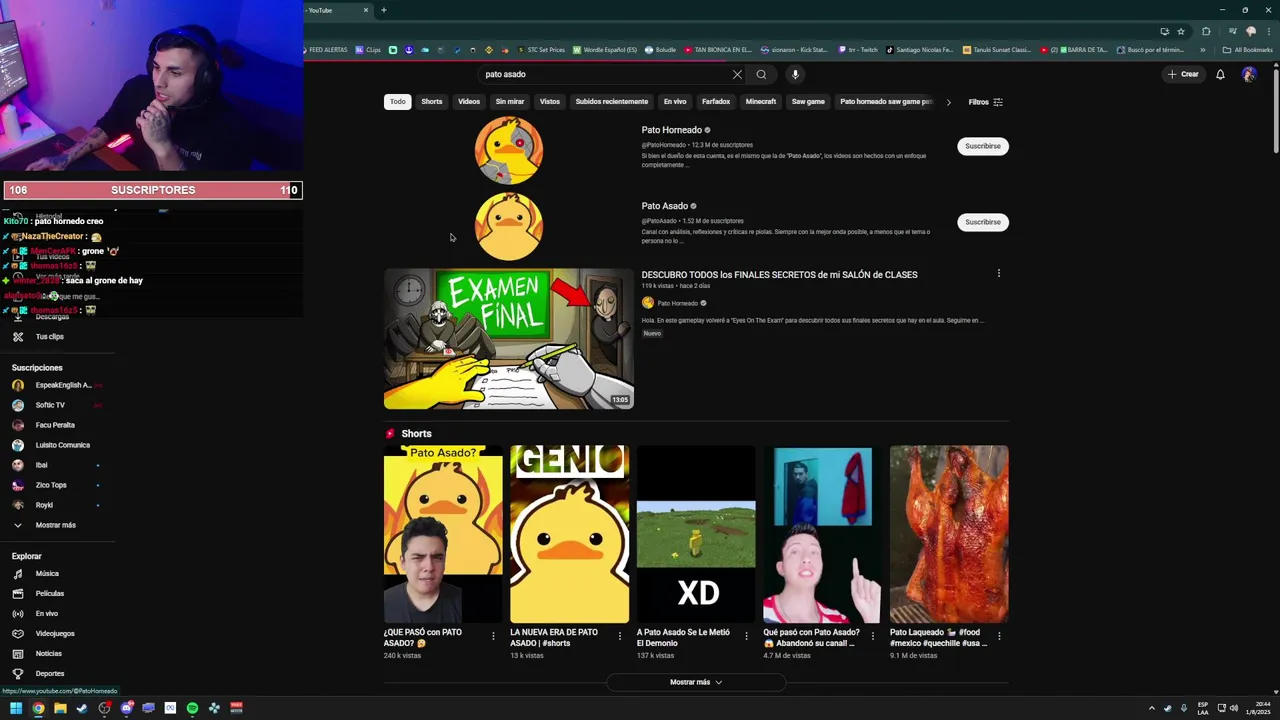
Task: Open the Pato Asado channel name link
Action: pos(665,206)
